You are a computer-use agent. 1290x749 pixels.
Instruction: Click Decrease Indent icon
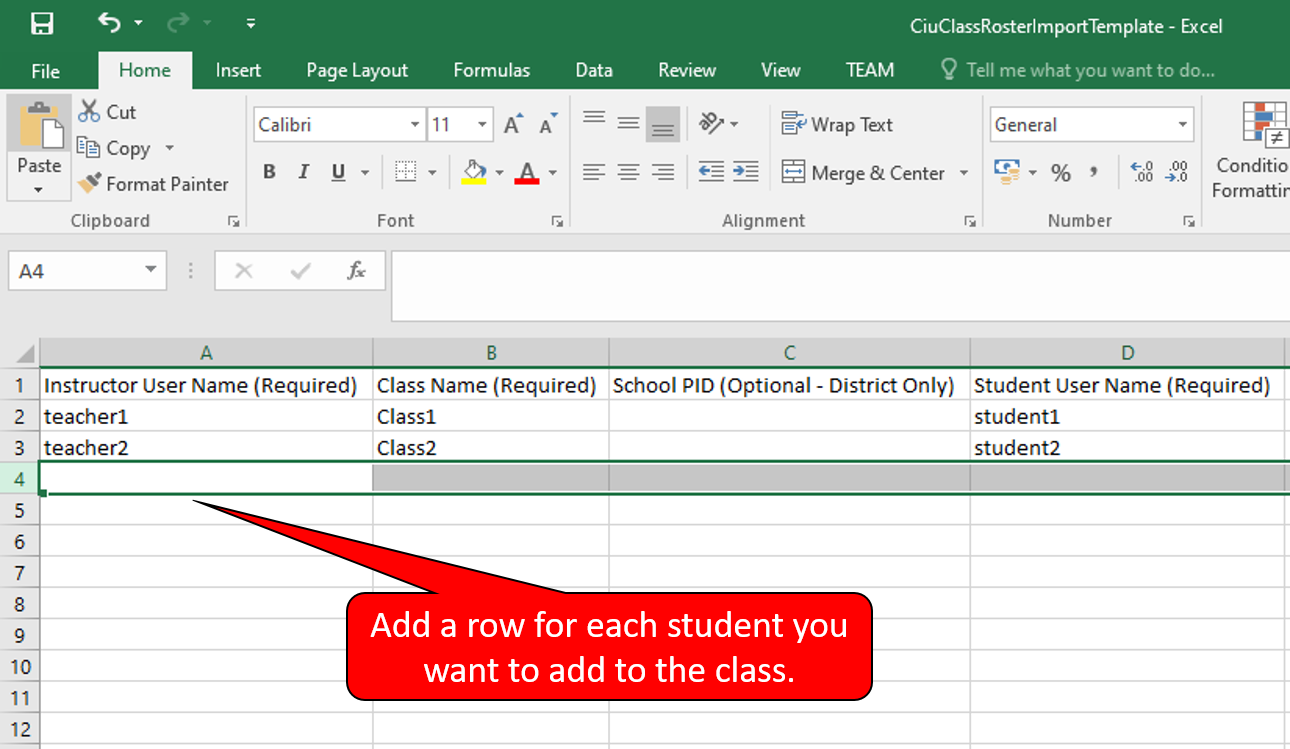coord(711,172)
